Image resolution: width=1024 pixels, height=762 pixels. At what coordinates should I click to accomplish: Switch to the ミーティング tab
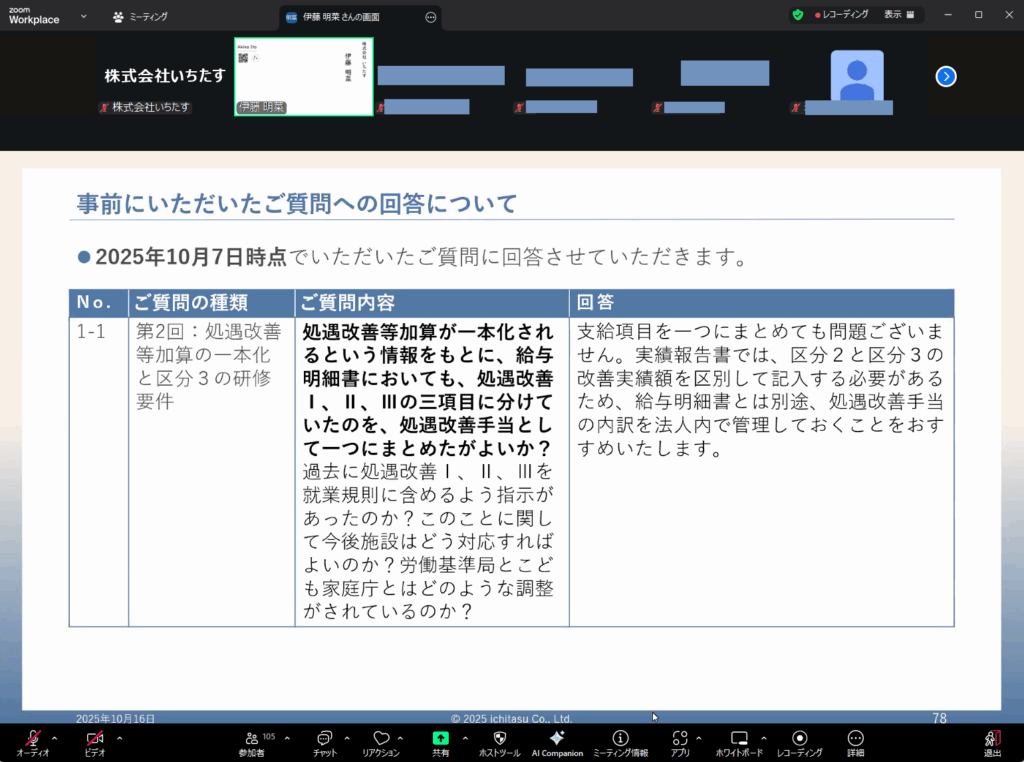141,17
